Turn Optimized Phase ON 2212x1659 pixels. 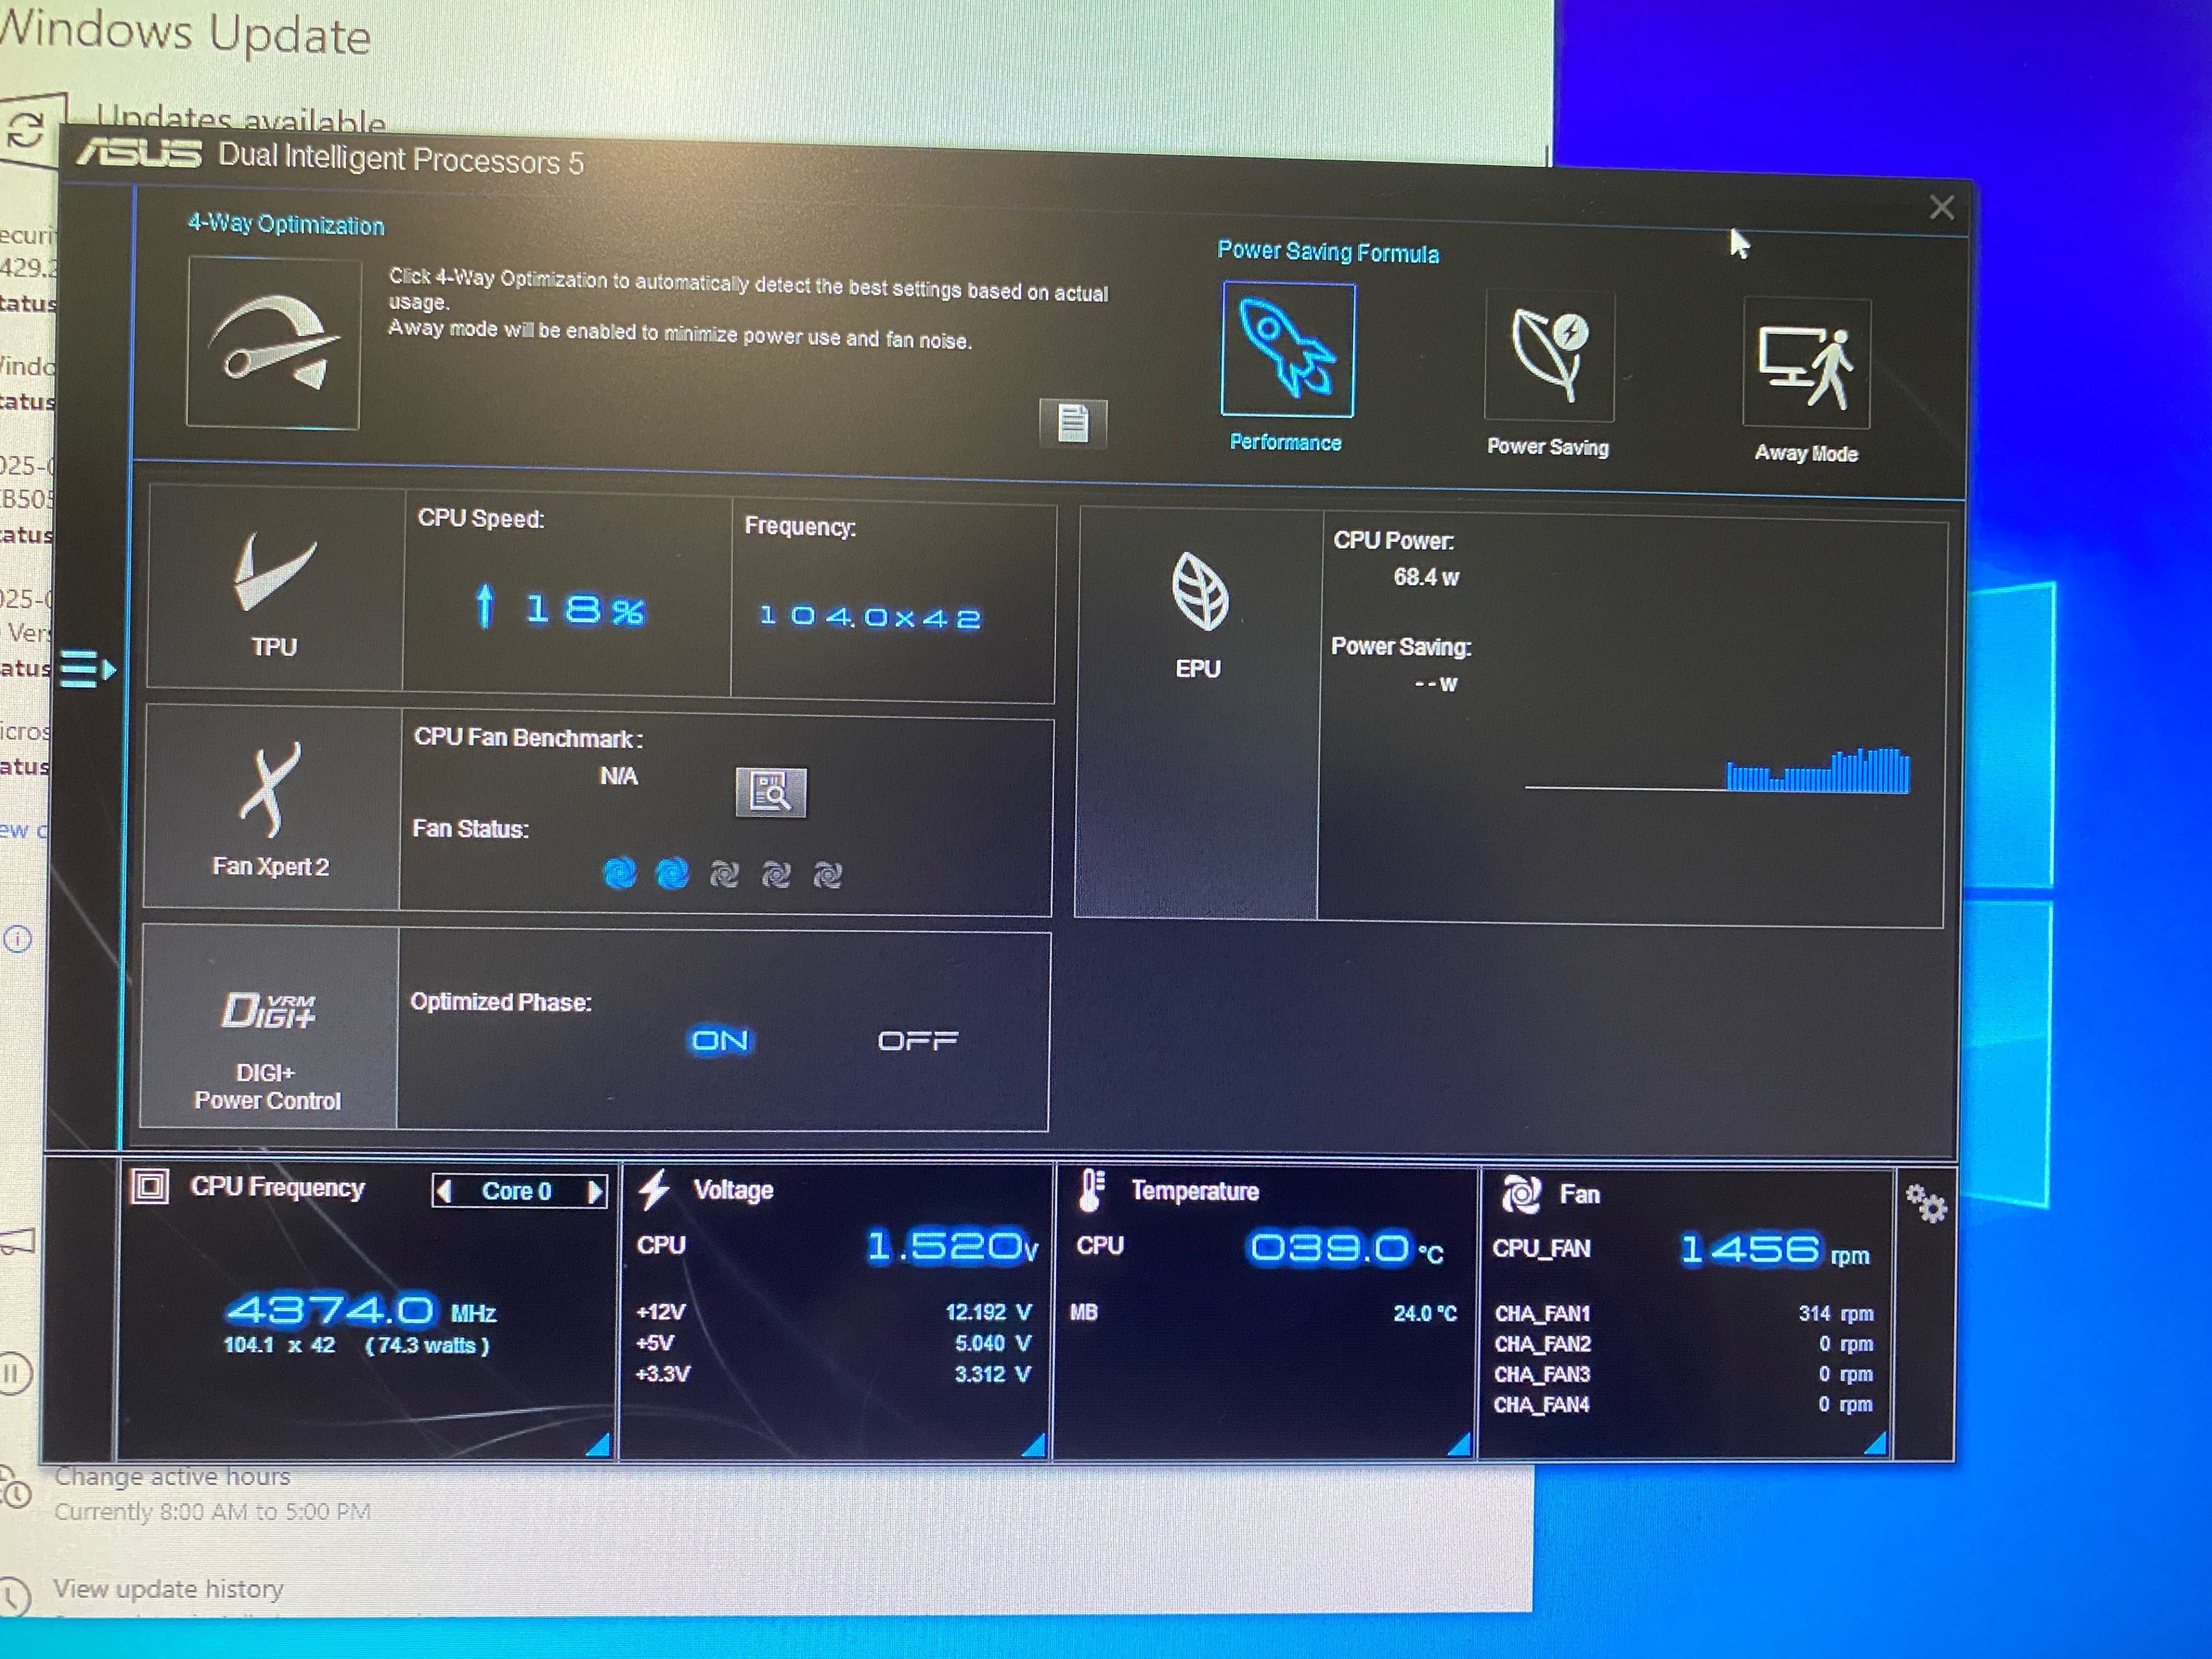point(720,1041)
